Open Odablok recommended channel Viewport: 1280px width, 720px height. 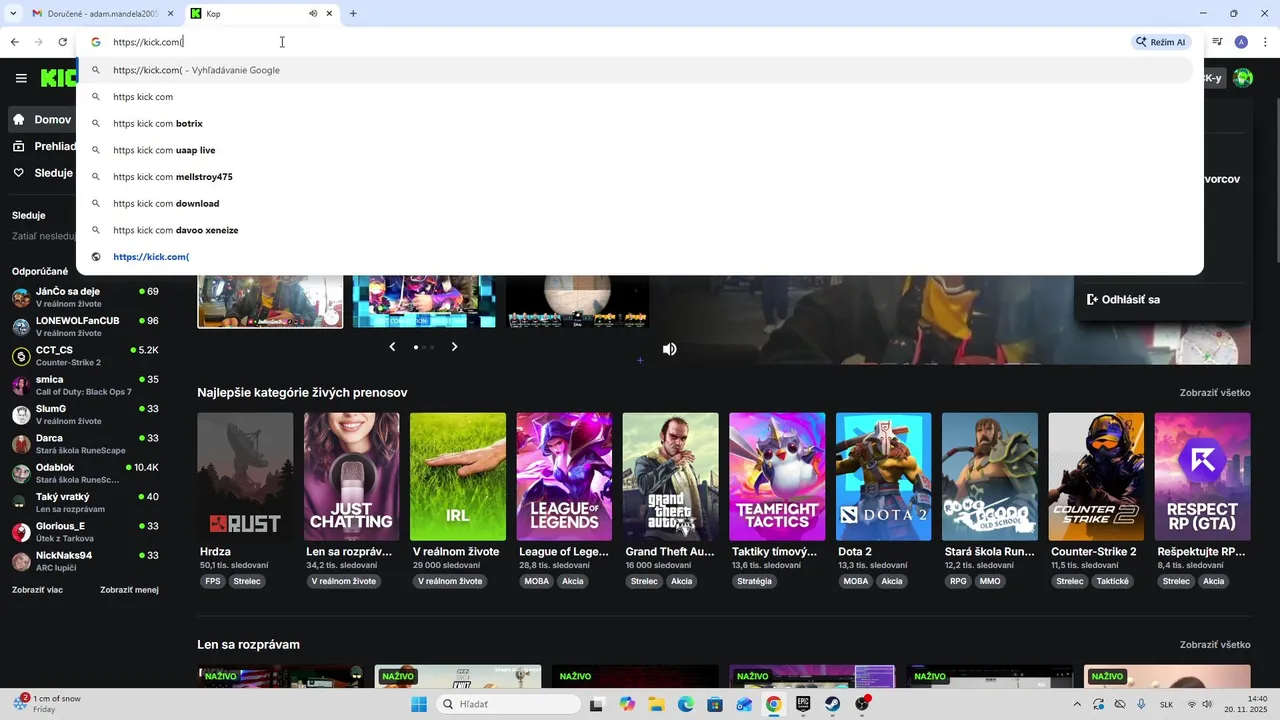click(85, 473)
